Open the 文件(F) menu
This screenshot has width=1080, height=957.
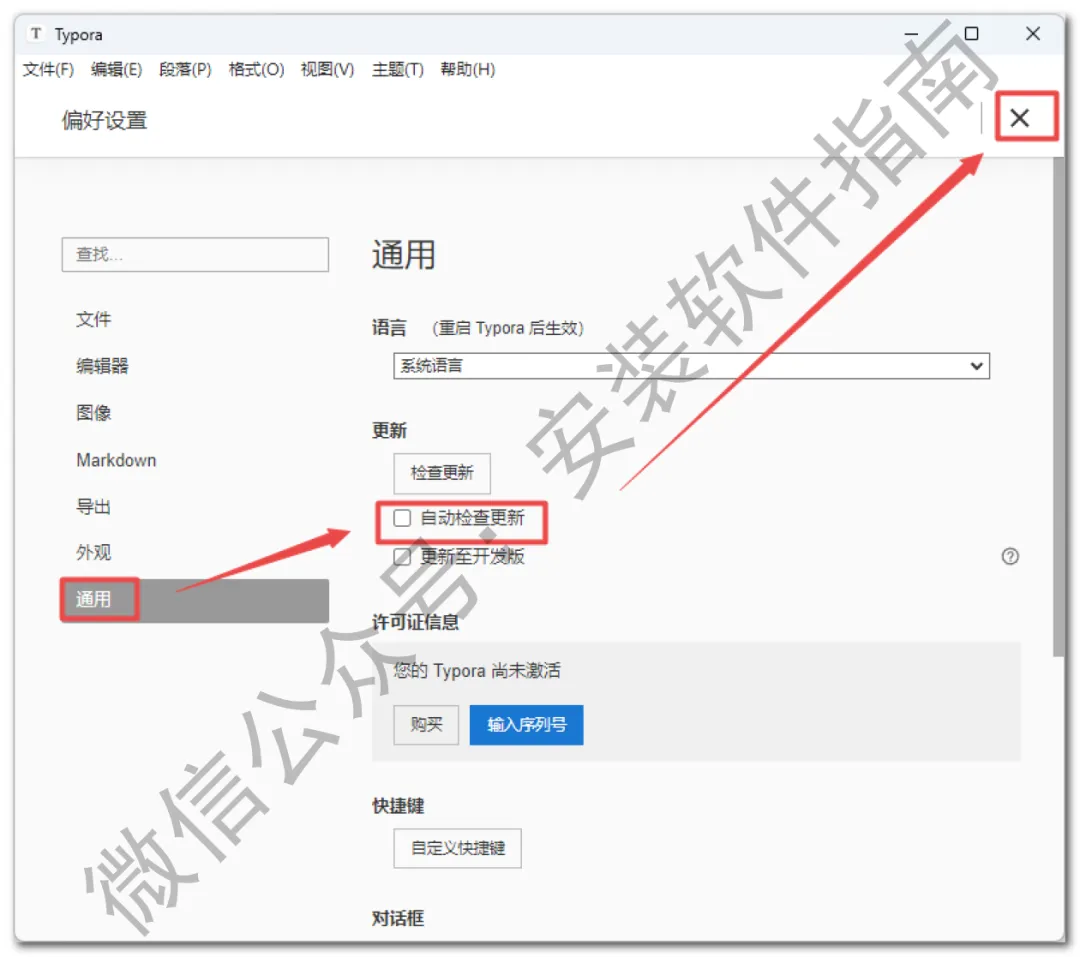(x=48, y=70)
